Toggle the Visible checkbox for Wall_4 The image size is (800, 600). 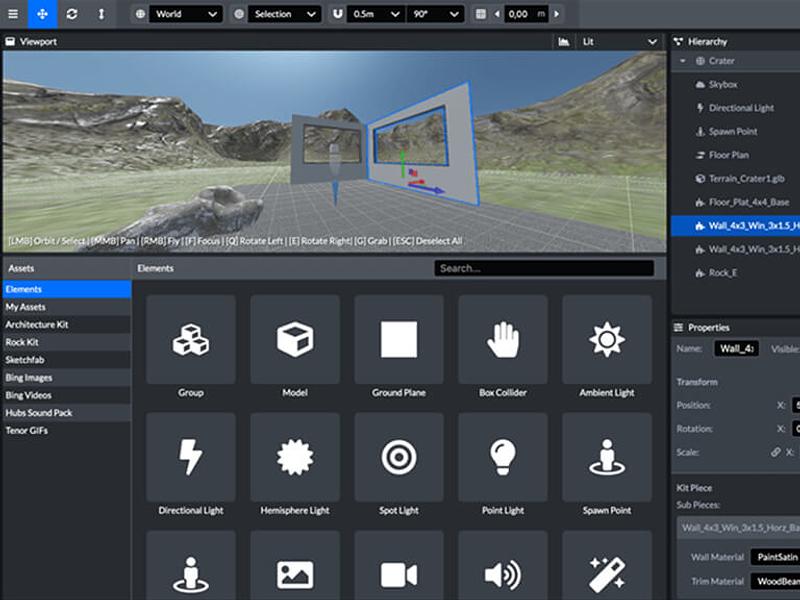point(795,349)
